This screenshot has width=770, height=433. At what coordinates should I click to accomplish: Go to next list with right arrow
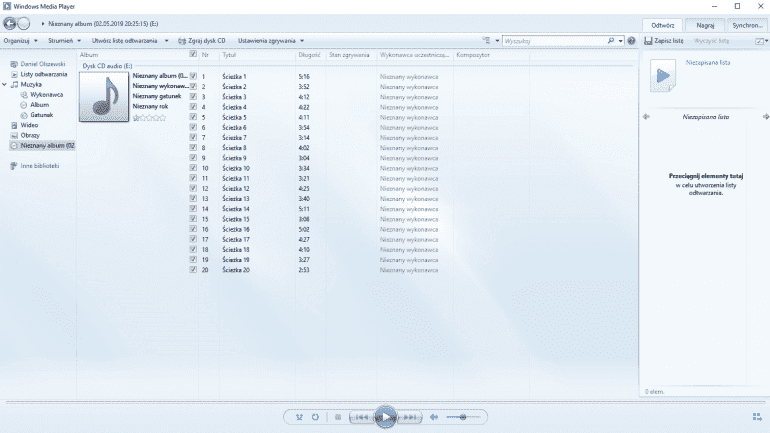click(766, 117)
